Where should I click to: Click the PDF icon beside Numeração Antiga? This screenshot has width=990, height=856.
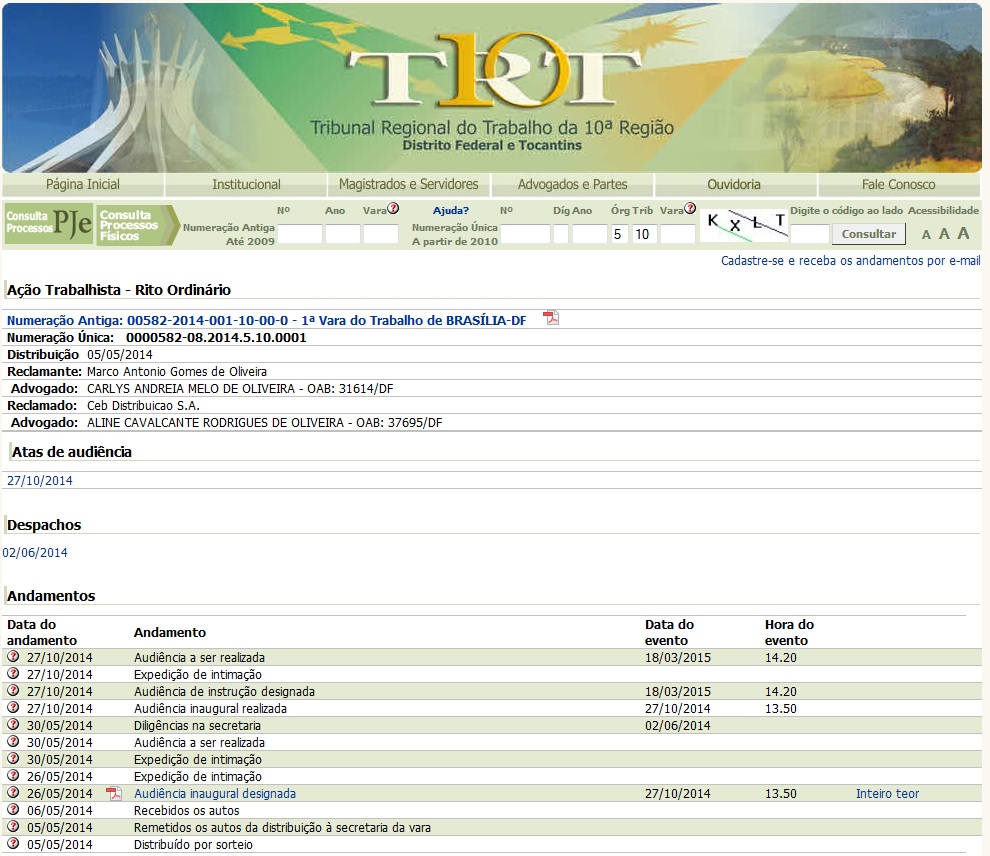(x=551, y=318)
